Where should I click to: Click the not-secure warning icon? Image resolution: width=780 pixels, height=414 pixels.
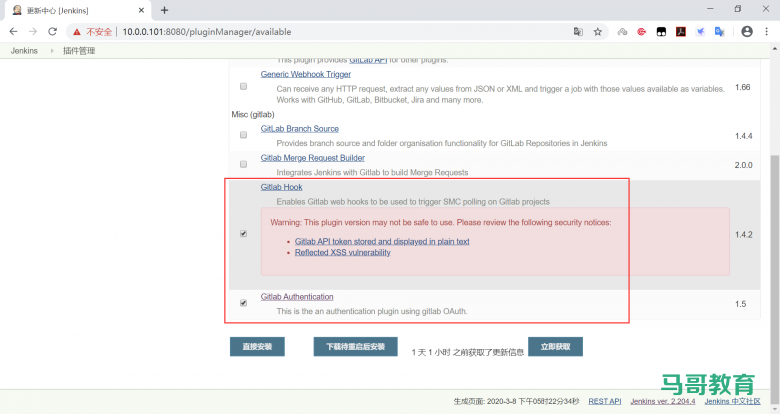77,32
